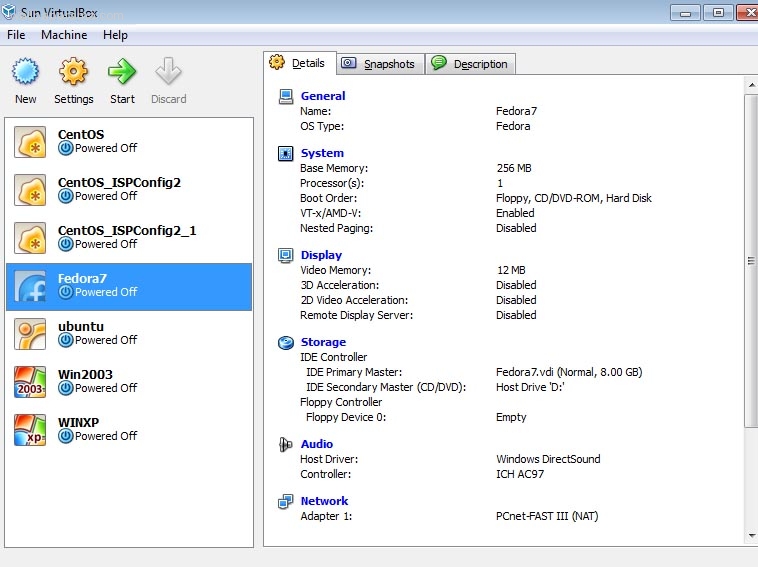Open the System settings link
The height and width of the screenshot is (567, 758).
click(x=322, y=153)
